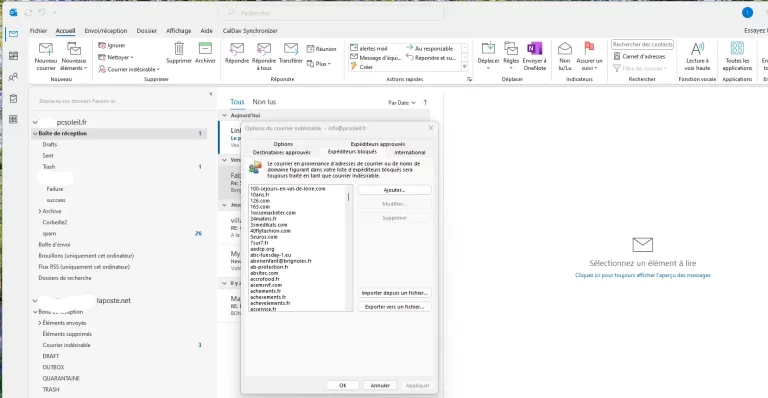This screenshot has height=398, width=768.
Task: Switch to the Dossier ribbon tab
Action: tap(146, 31)
